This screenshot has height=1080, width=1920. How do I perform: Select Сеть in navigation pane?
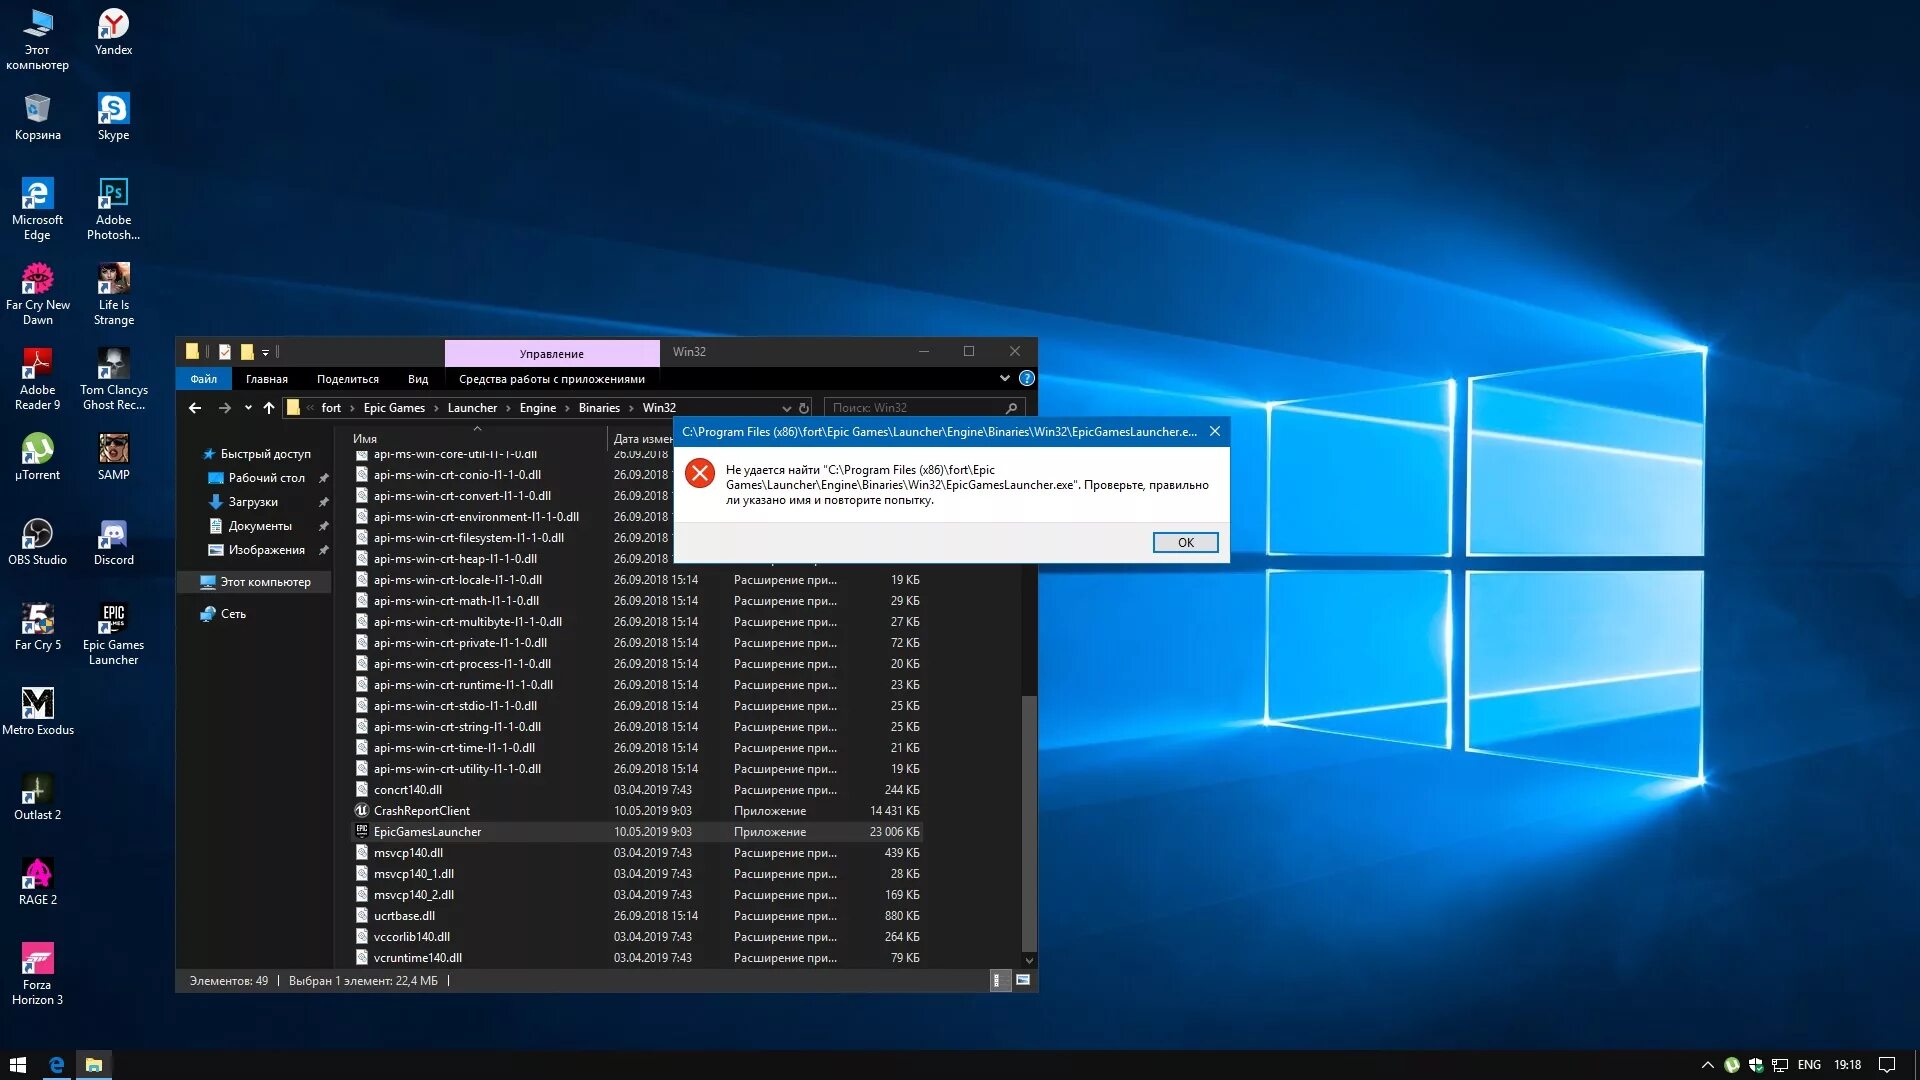click(223, 614)
